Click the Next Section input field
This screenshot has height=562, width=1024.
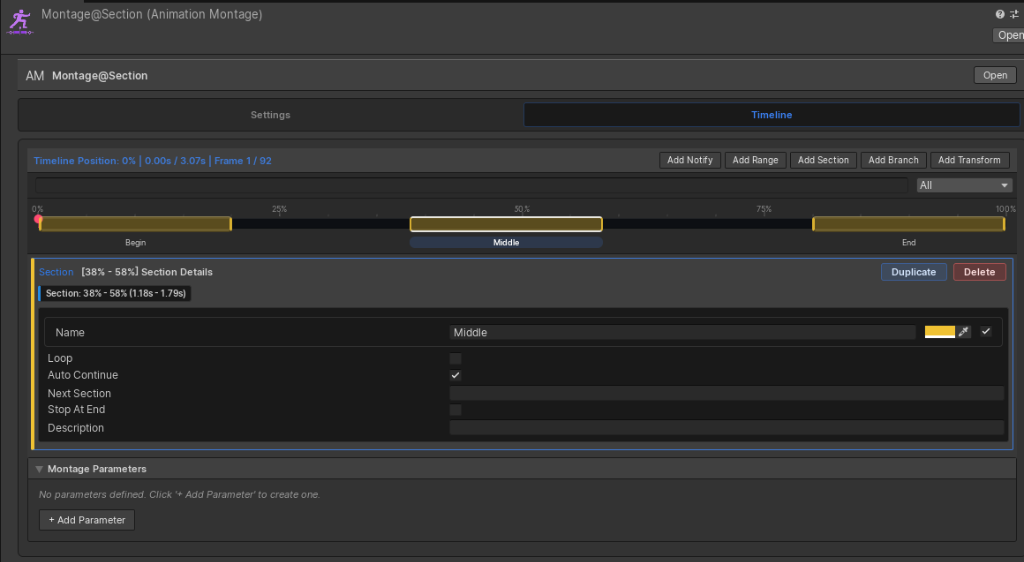pyautogui.click(x=726, y=393)
